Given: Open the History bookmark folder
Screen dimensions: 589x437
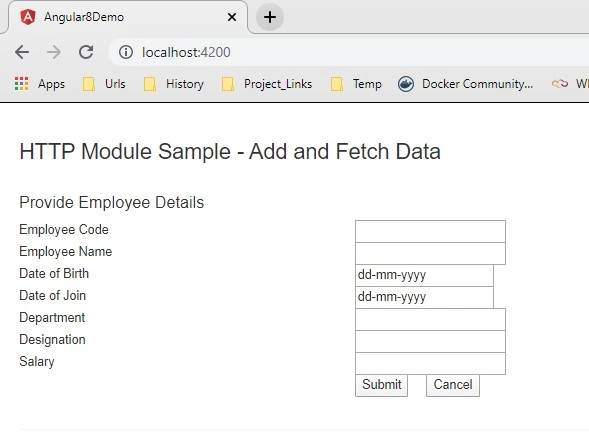Looking at the screenshot, I should click(174, 83).
